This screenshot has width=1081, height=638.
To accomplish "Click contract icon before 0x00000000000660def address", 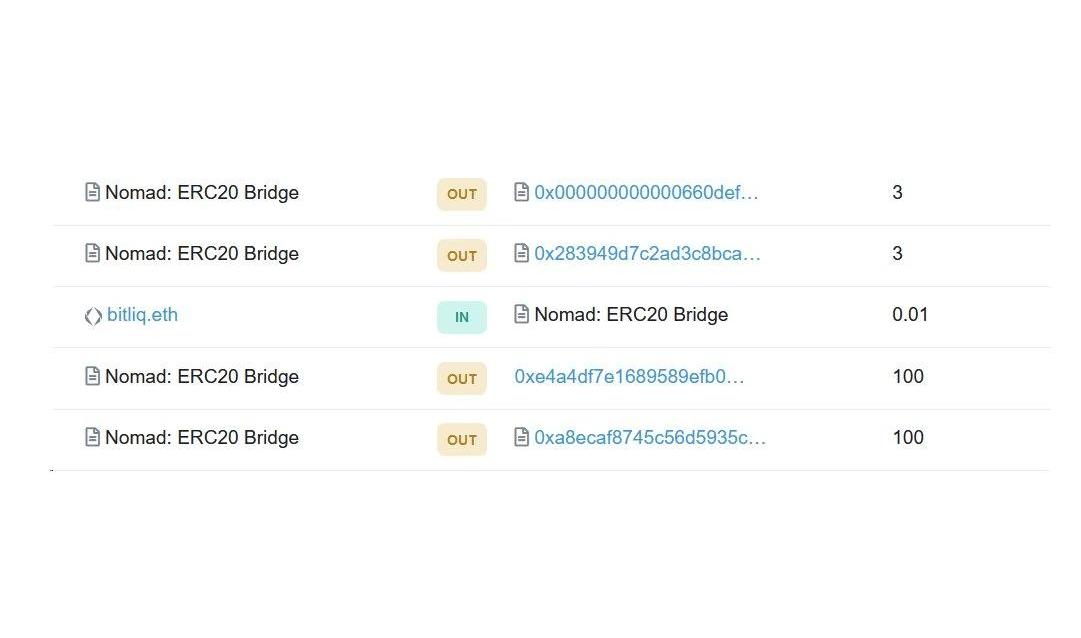I will pos(522,192).
